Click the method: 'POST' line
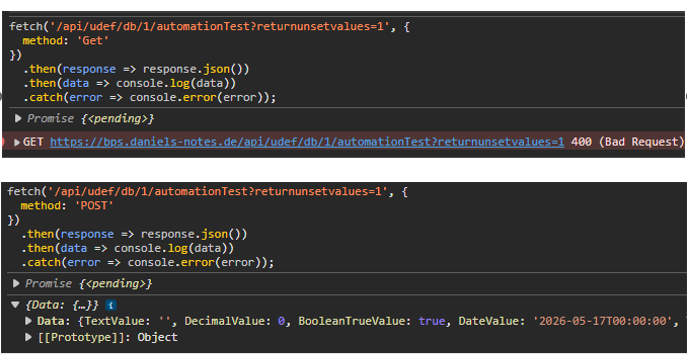687x364 pixels. (x=67, y=206)
